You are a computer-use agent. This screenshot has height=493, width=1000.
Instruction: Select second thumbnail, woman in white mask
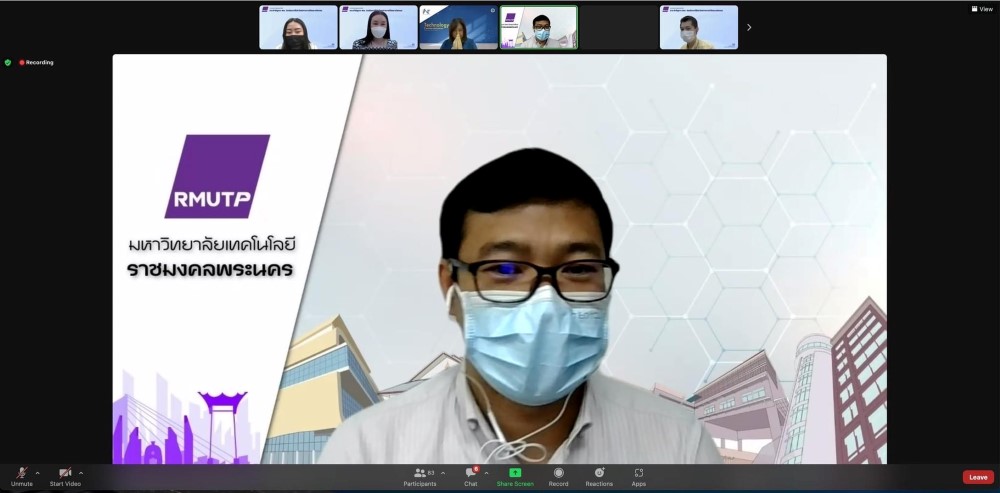(378, 27)
